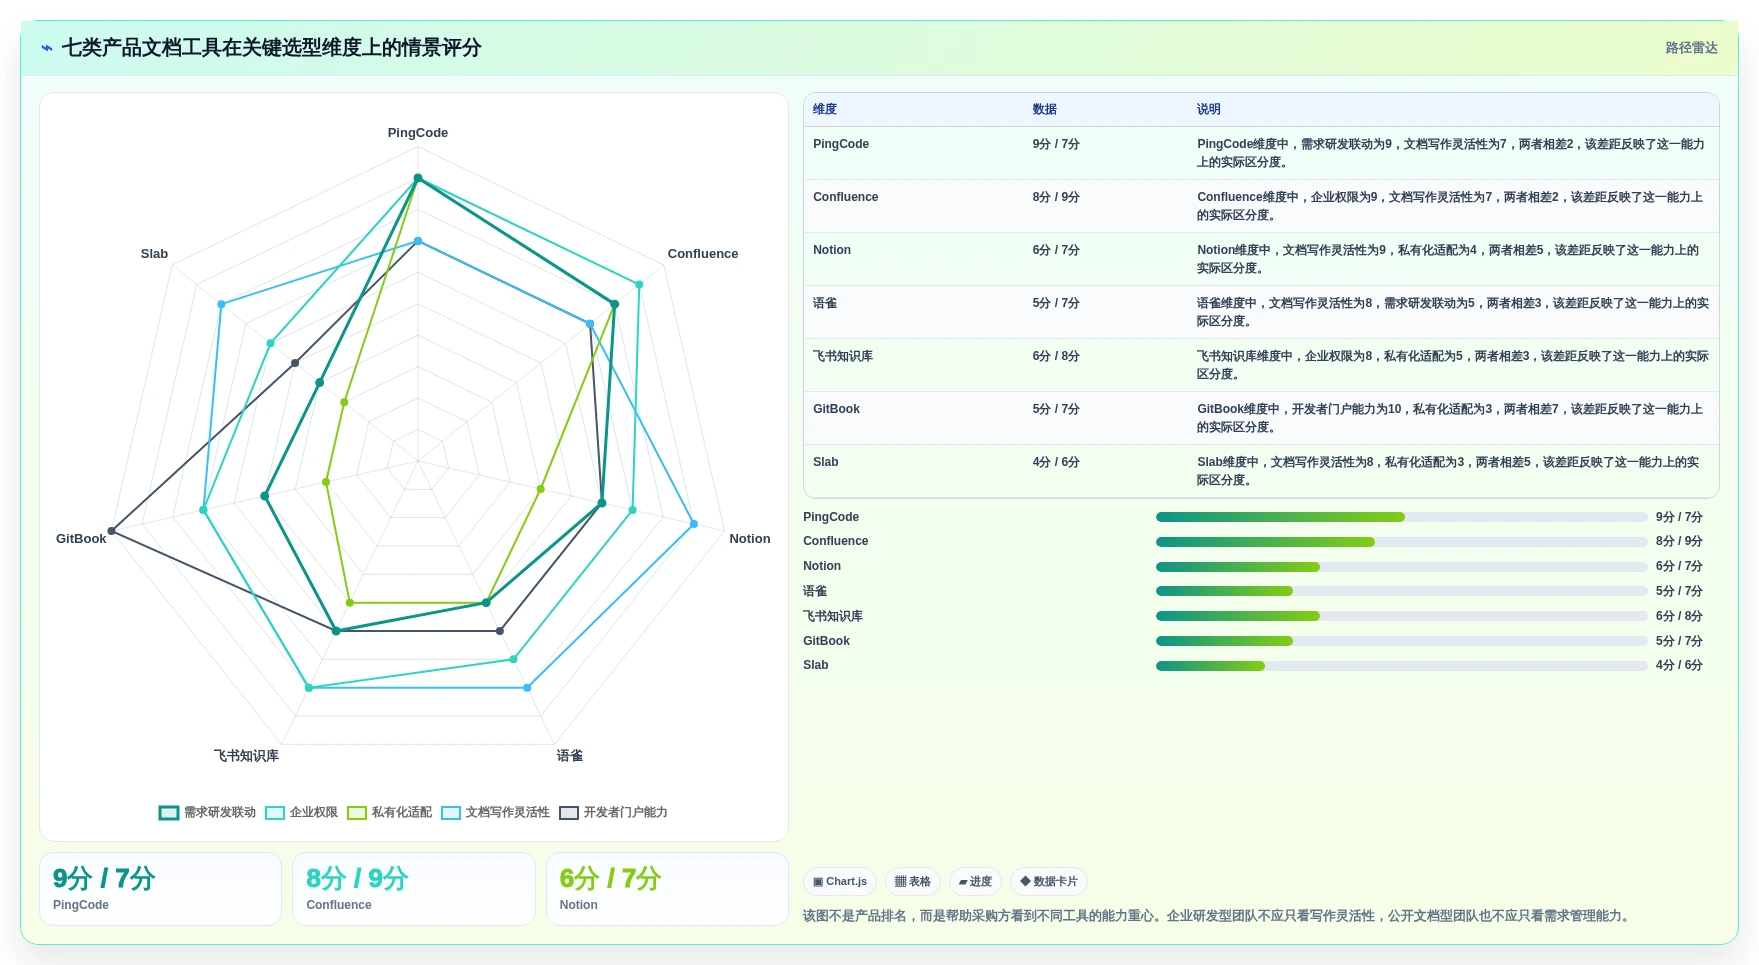This screenshot has width=1759, height=965.
Task: Click the Slab table row name
Action: [826, 462]
